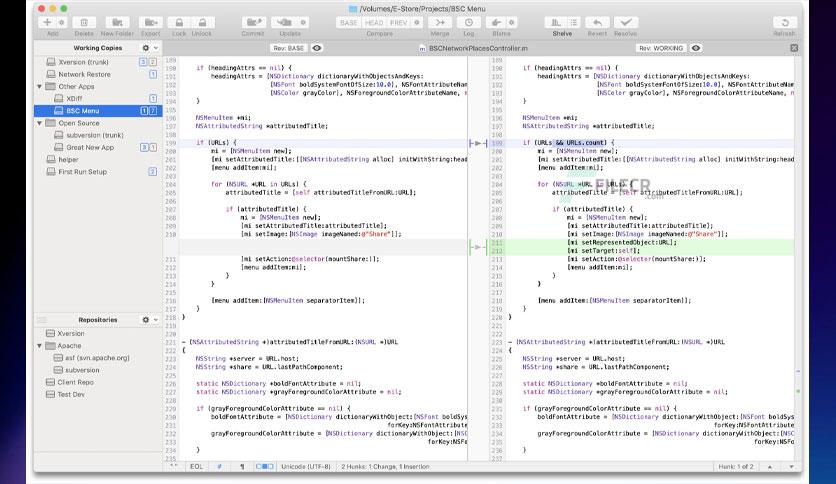Open the Unicode (UTF-8) encoding selector
Screen dimensions: 836x484
306,467
